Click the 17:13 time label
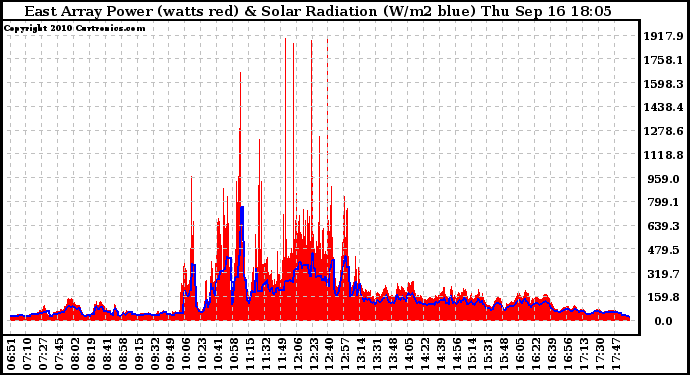690x375 pixels. (x=584, y=353)
